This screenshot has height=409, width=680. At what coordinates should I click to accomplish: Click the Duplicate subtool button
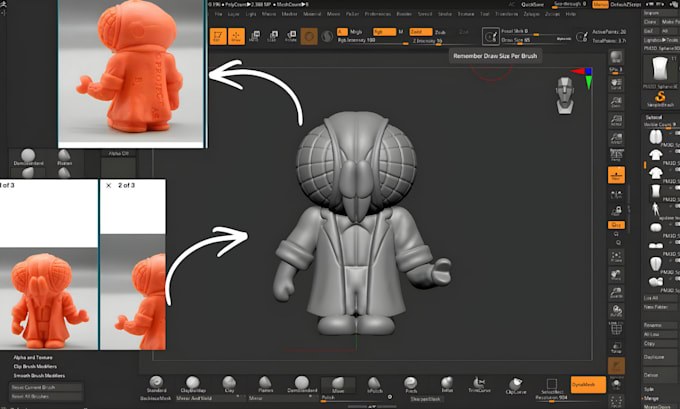pos(660,357)
